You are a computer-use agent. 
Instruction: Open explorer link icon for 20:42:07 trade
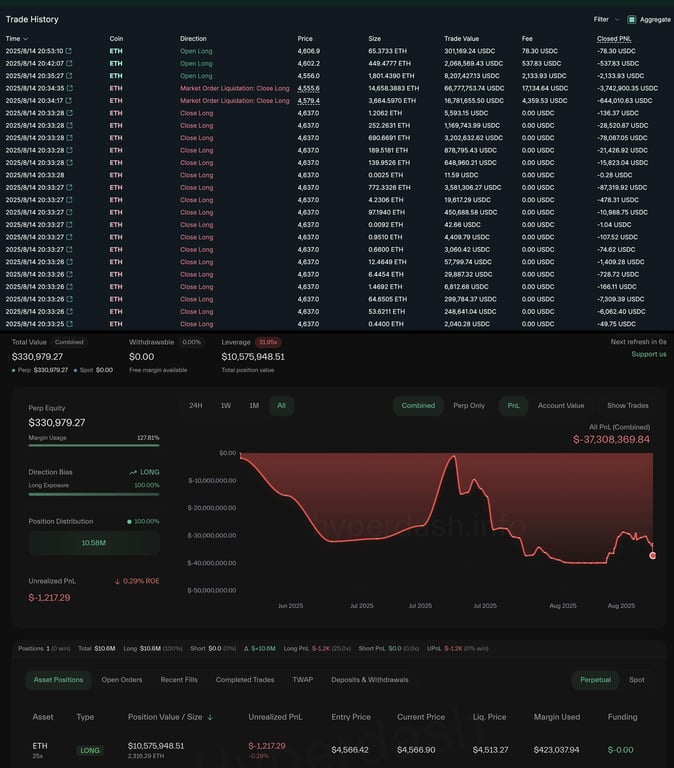click(69, 63)
